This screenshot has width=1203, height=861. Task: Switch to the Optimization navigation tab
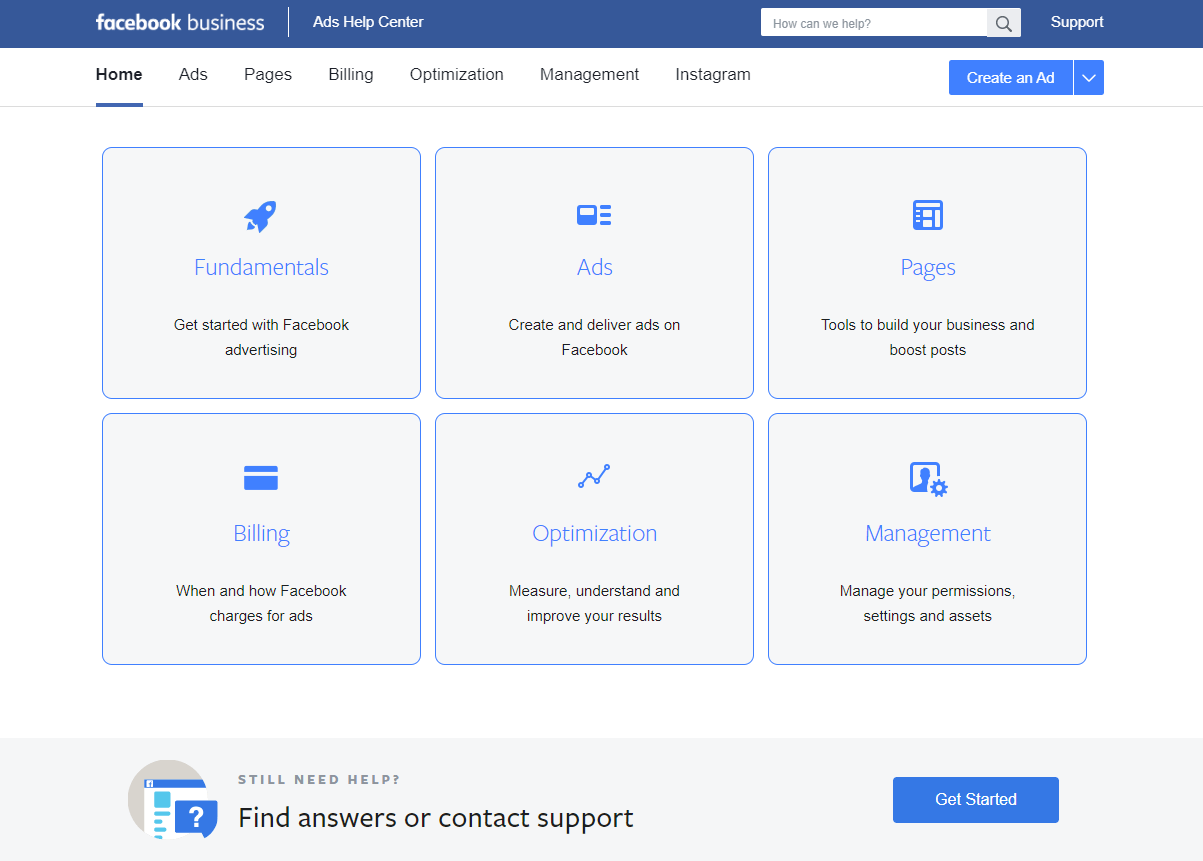[x=457, y=75]
